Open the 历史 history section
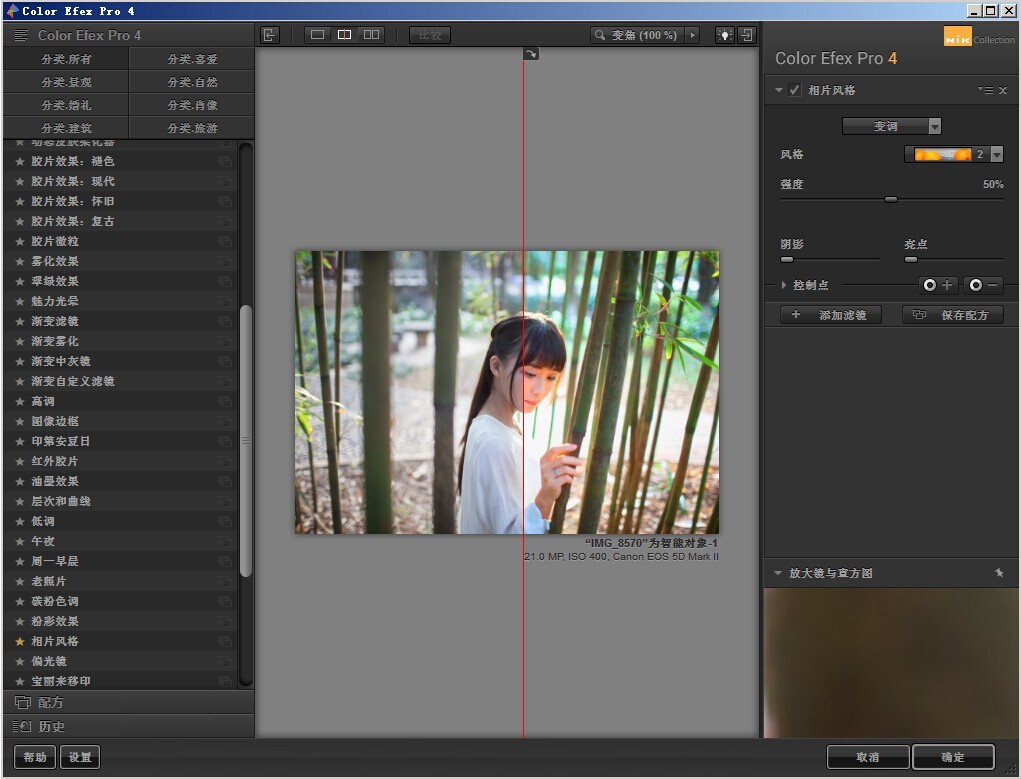This screenshot has height=779, width=1021. [x=128, y=726]
